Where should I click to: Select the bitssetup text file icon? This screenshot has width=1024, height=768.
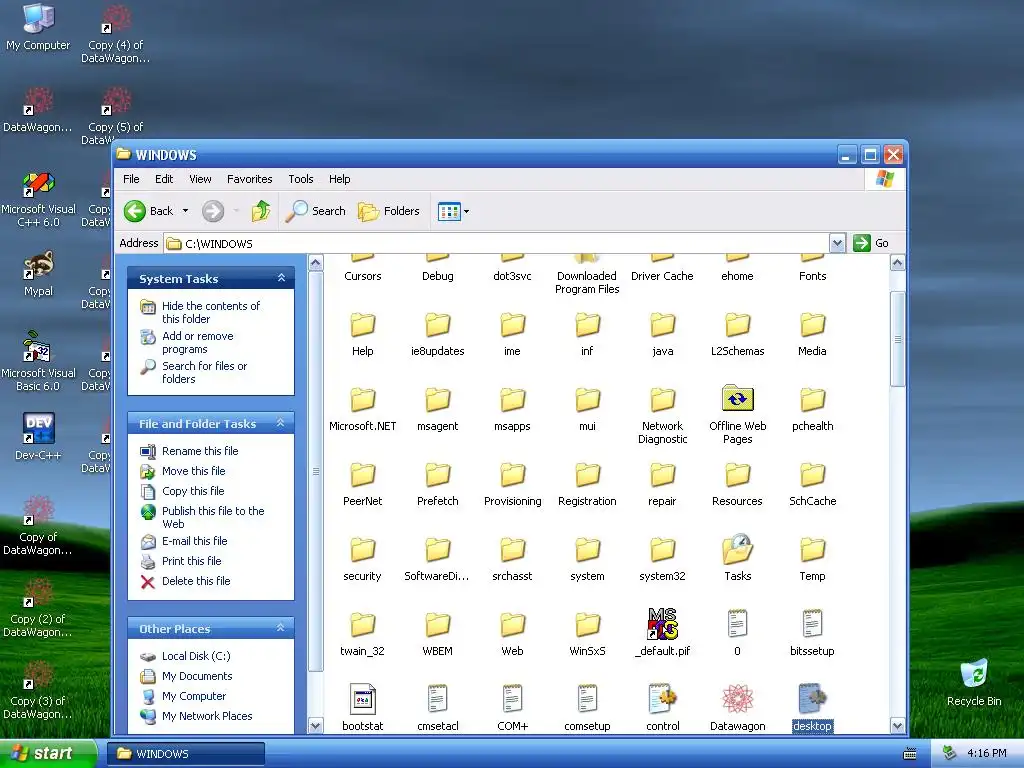coord(812,624)
